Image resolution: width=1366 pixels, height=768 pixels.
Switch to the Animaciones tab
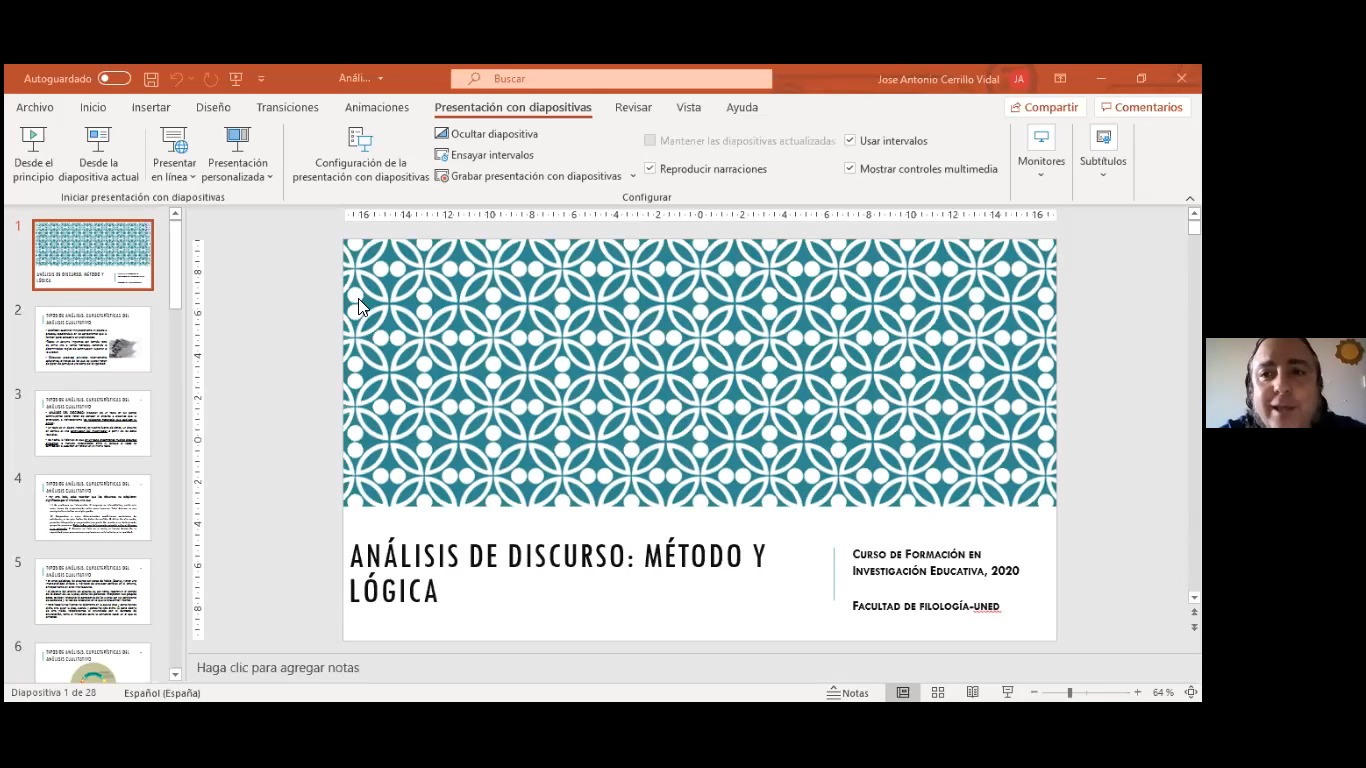coord(376,107)
